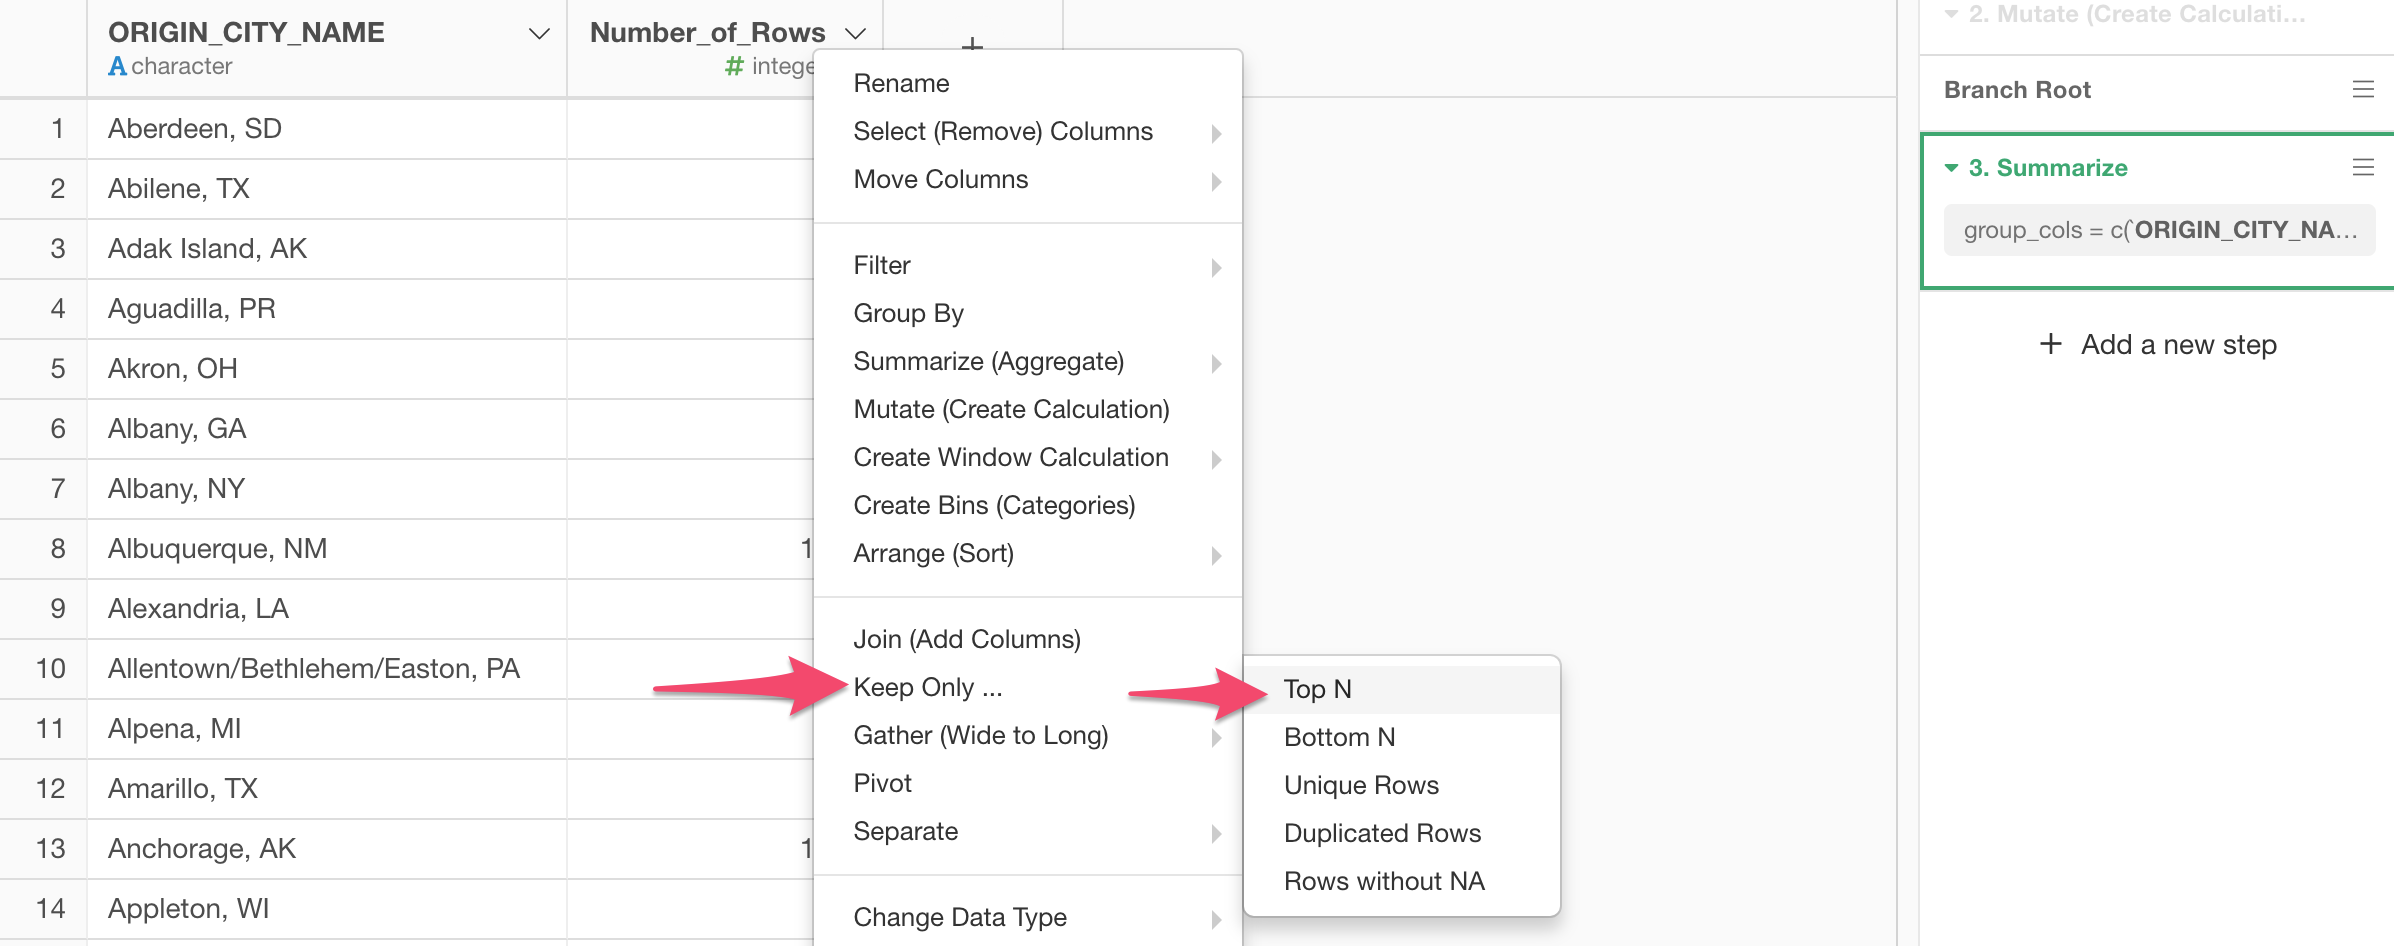Select the Albuquerque, NM cell

327,549
